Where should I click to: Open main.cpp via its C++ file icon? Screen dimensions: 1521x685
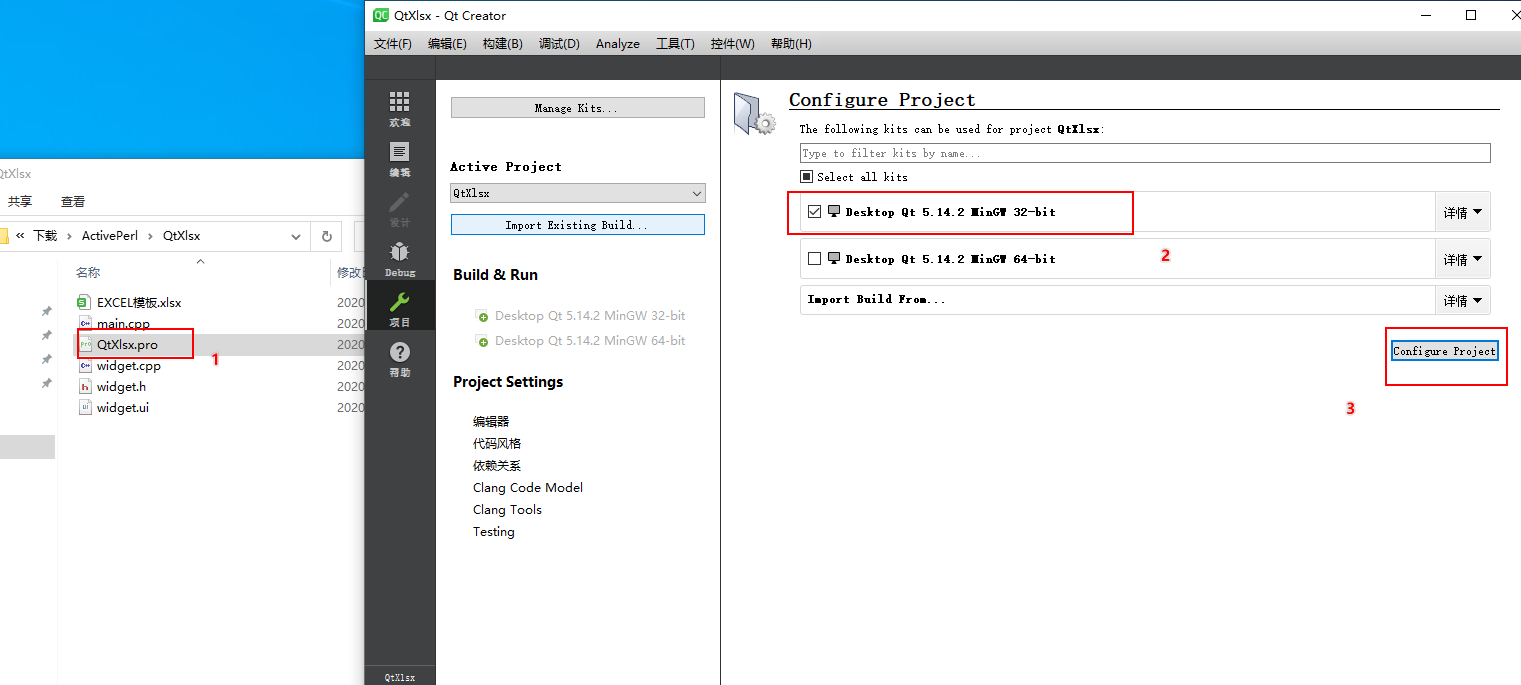pyautogui.click(x=86, y=323)
